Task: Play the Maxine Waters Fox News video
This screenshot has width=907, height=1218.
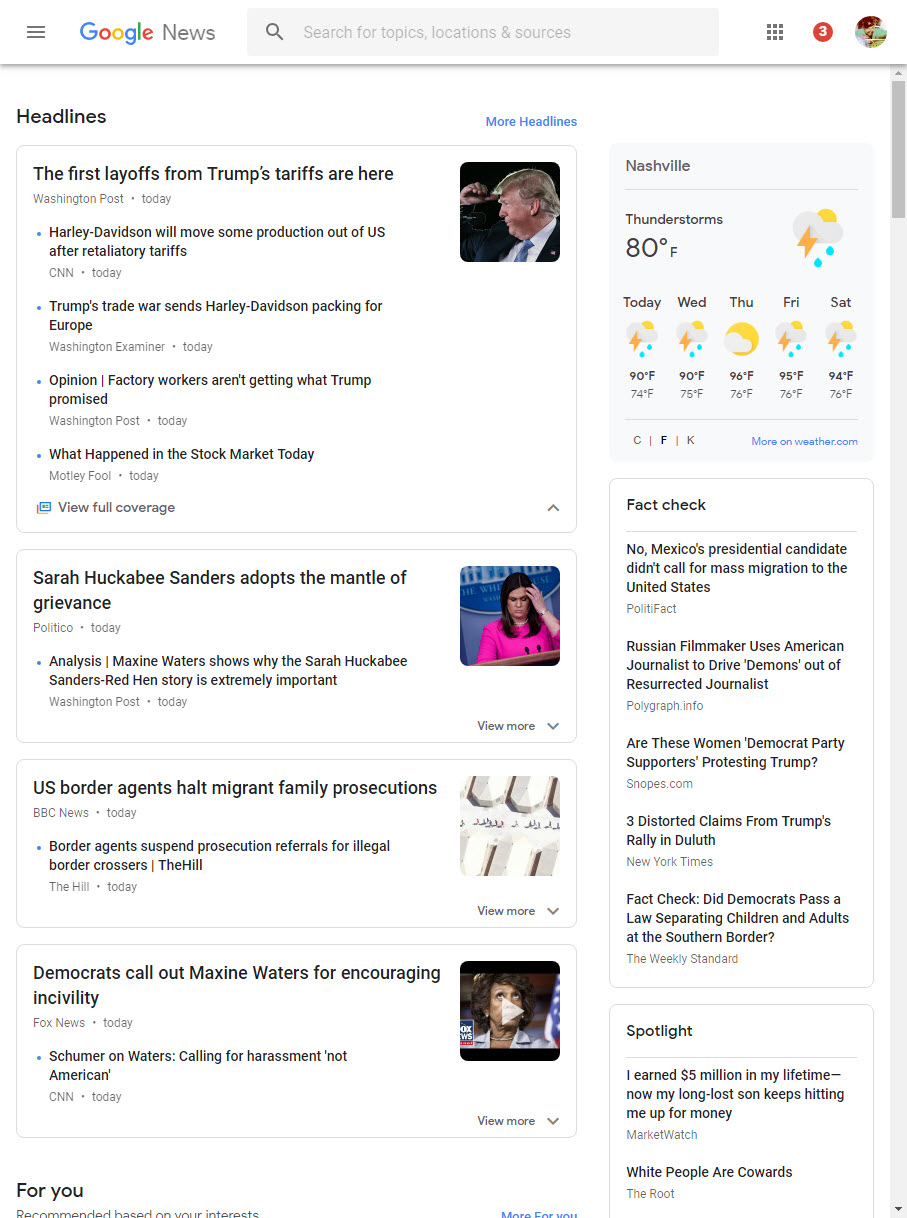Action: click(510, 1011)
